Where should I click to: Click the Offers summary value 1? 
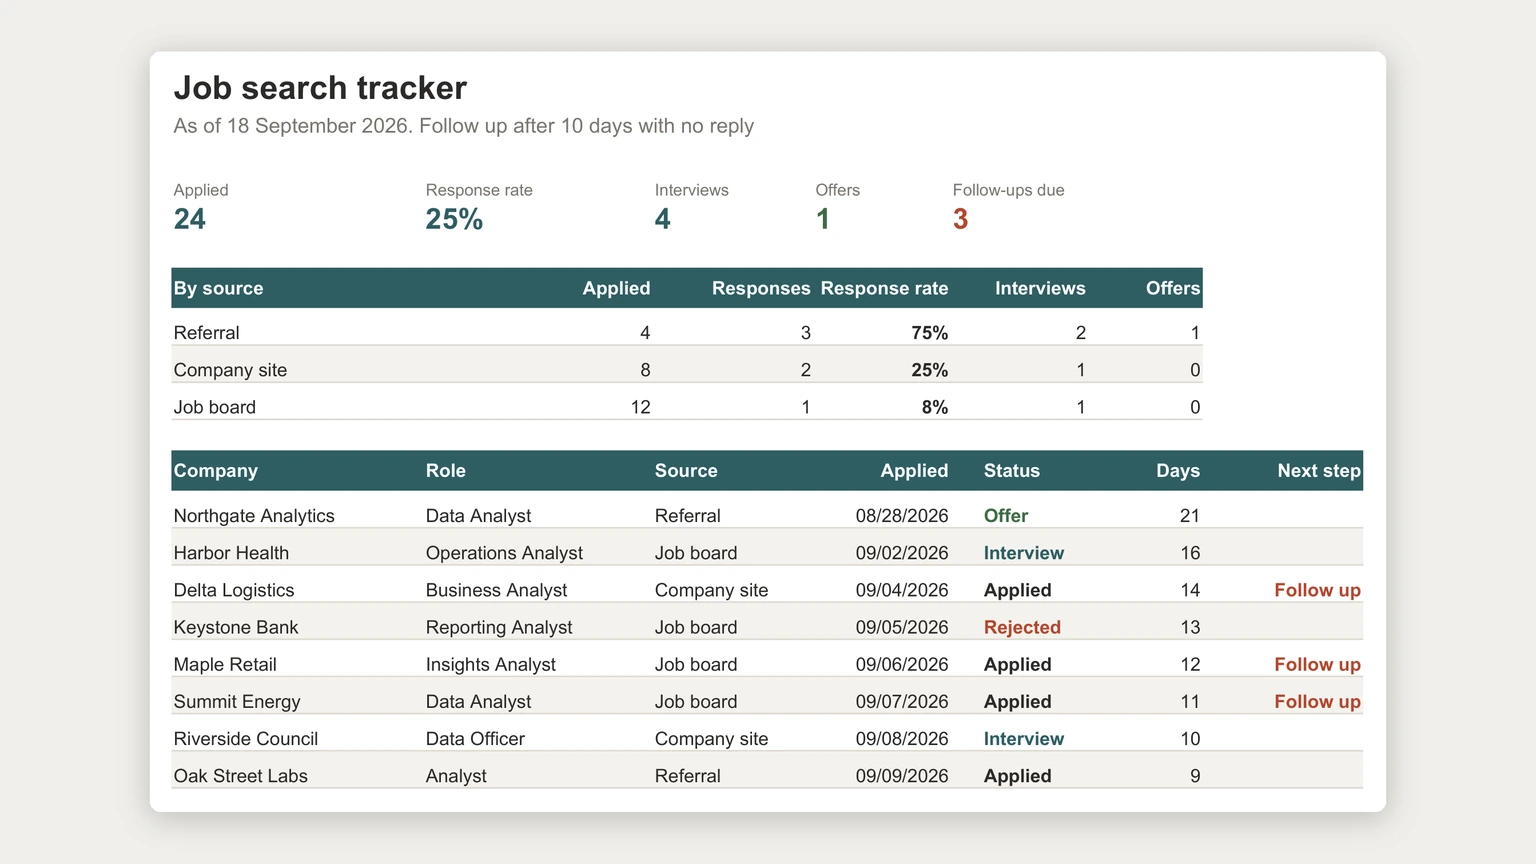pyautogui.click(x=823, y=219)
